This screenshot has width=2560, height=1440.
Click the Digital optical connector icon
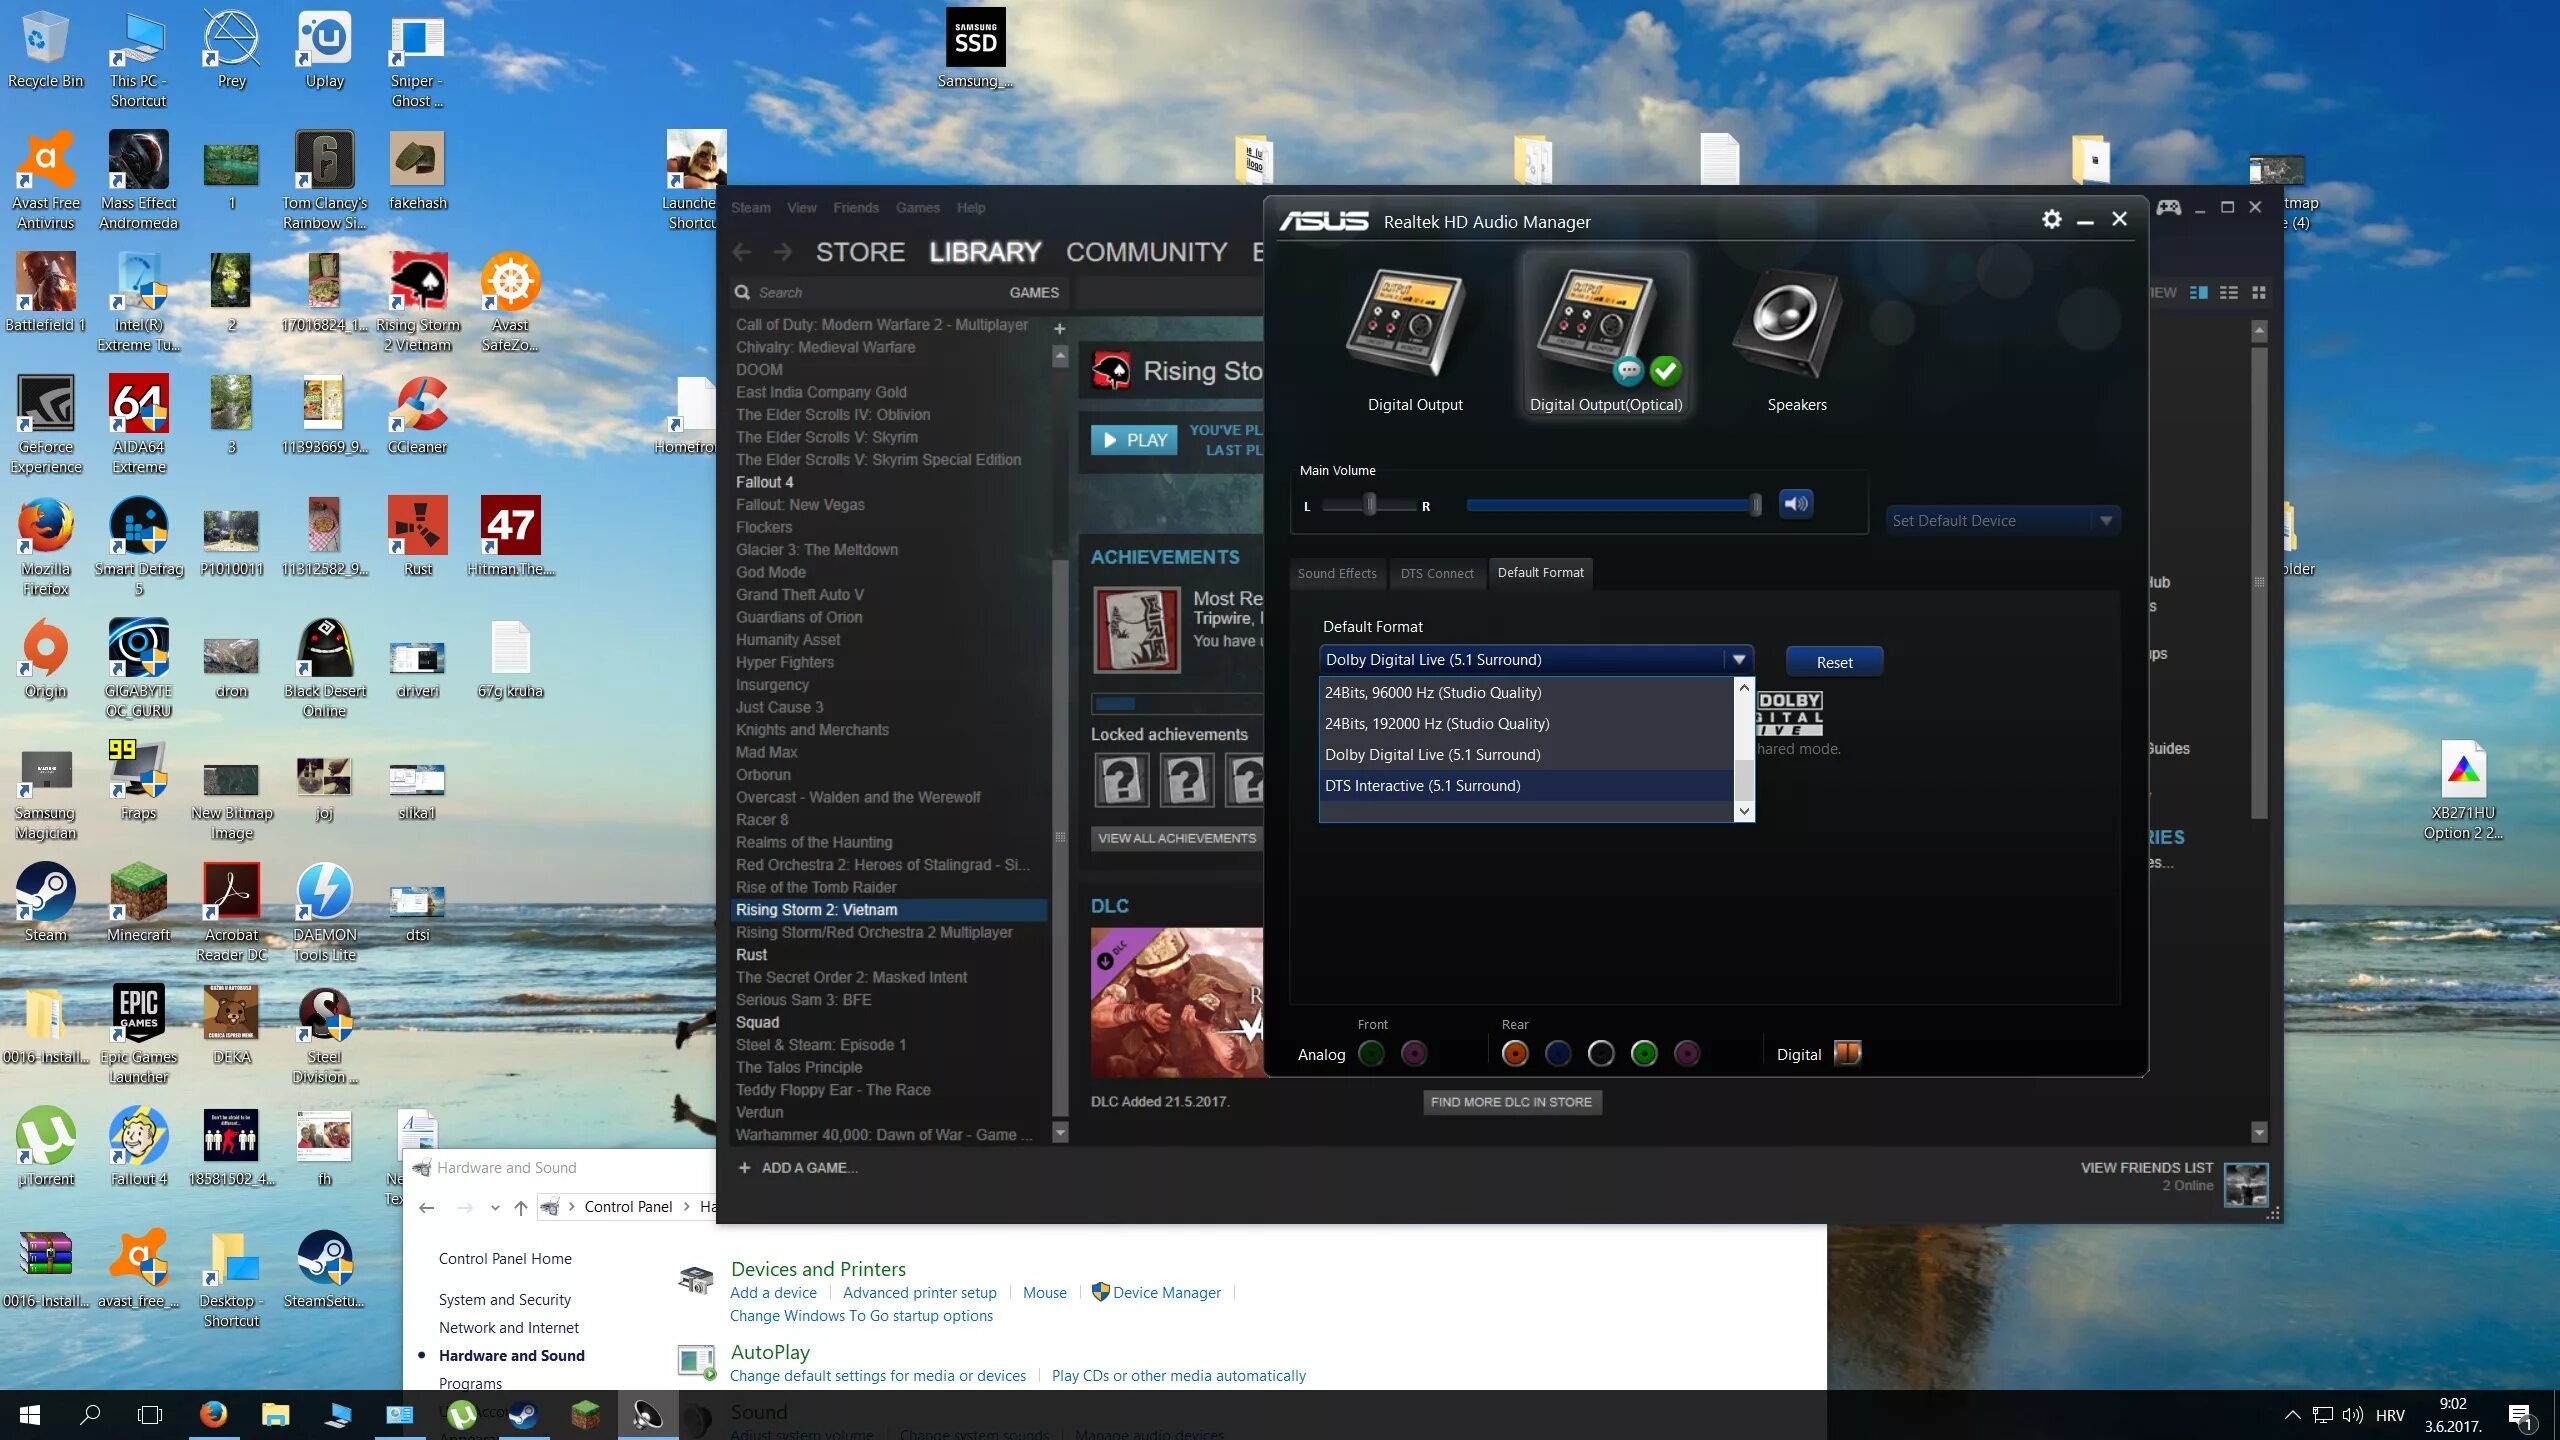[x=1847, y=1053]
